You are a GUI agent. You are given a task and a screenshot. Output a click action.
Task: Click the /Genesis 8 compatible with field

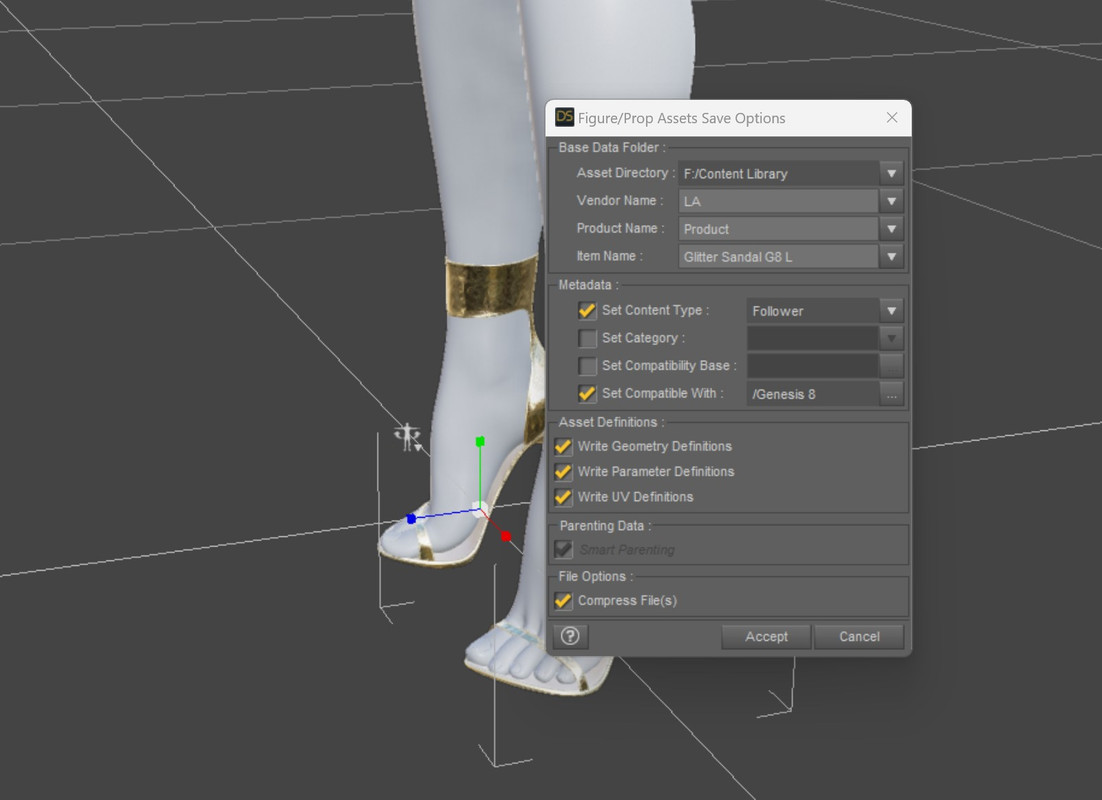point(812,394)
